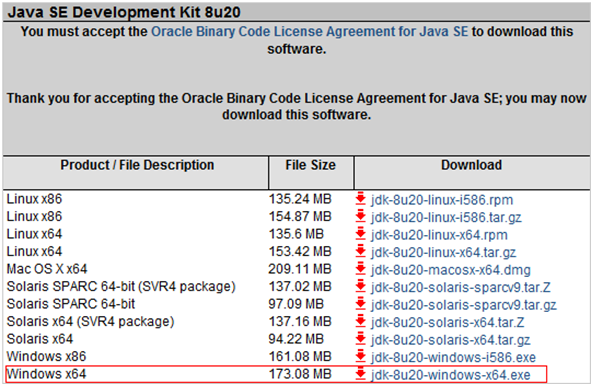Select the 137.16 MB file size
The image size is (591, 384).
300,321
